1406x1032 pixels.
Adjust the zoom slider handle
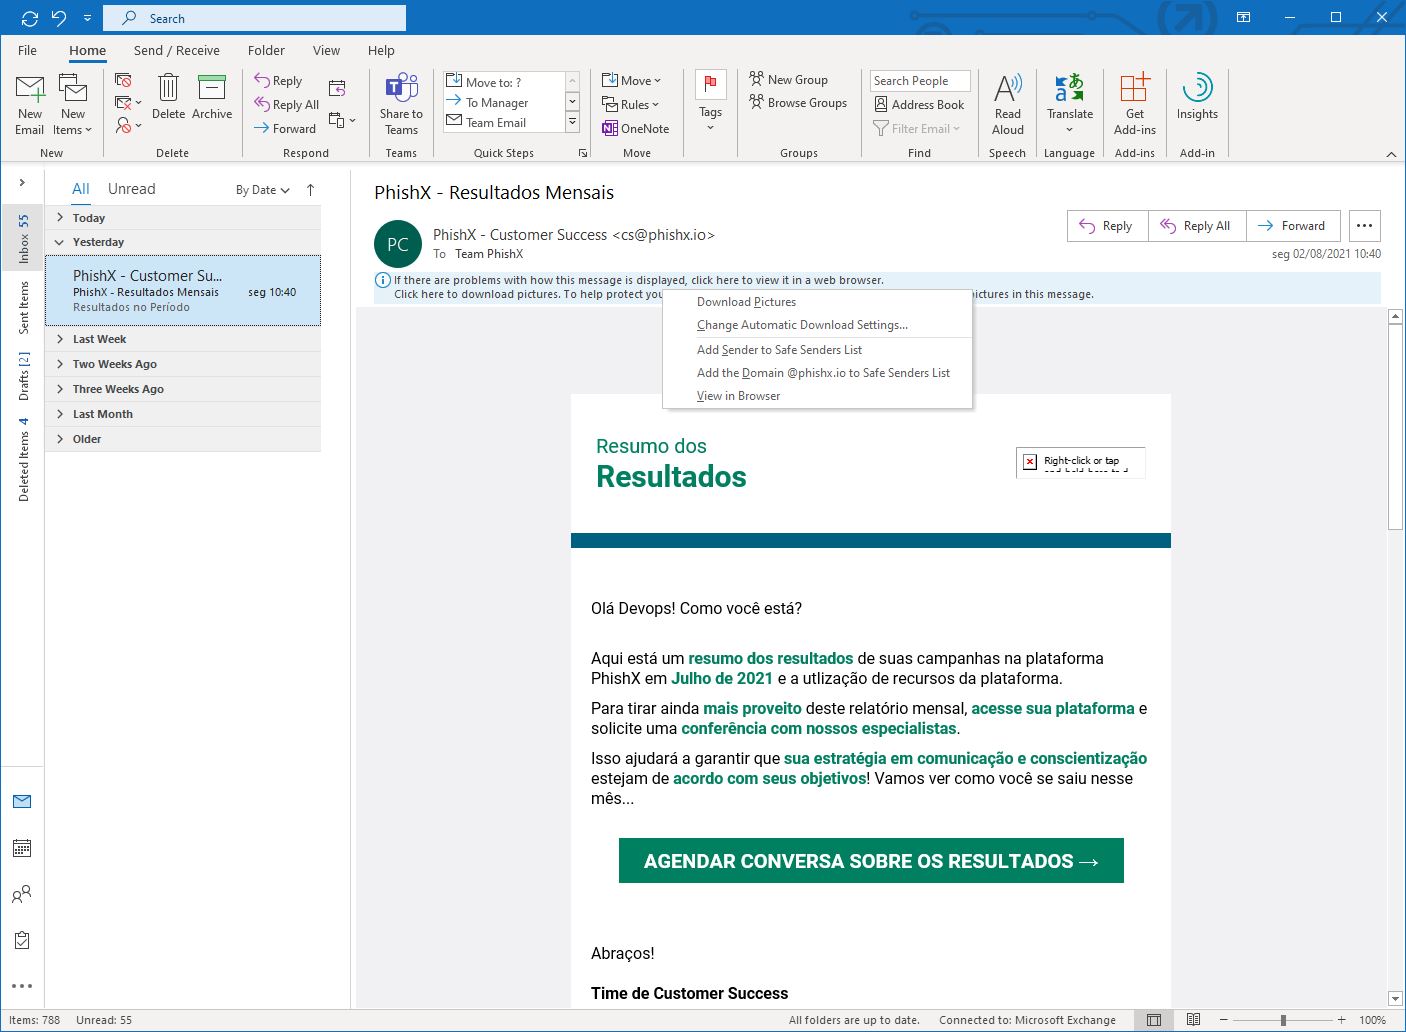[1283, 1020]
